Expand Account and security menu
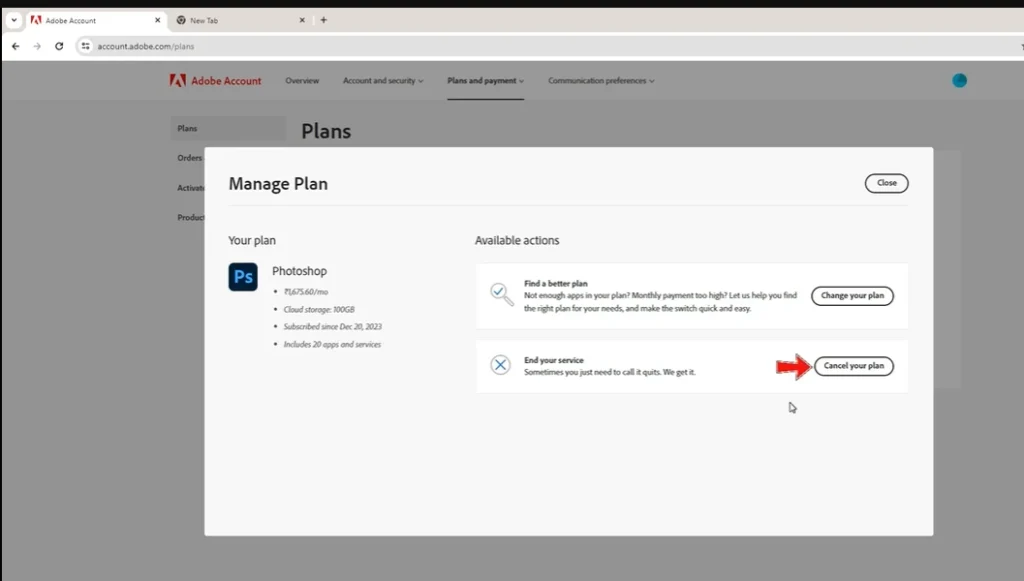 coord(383,80)
